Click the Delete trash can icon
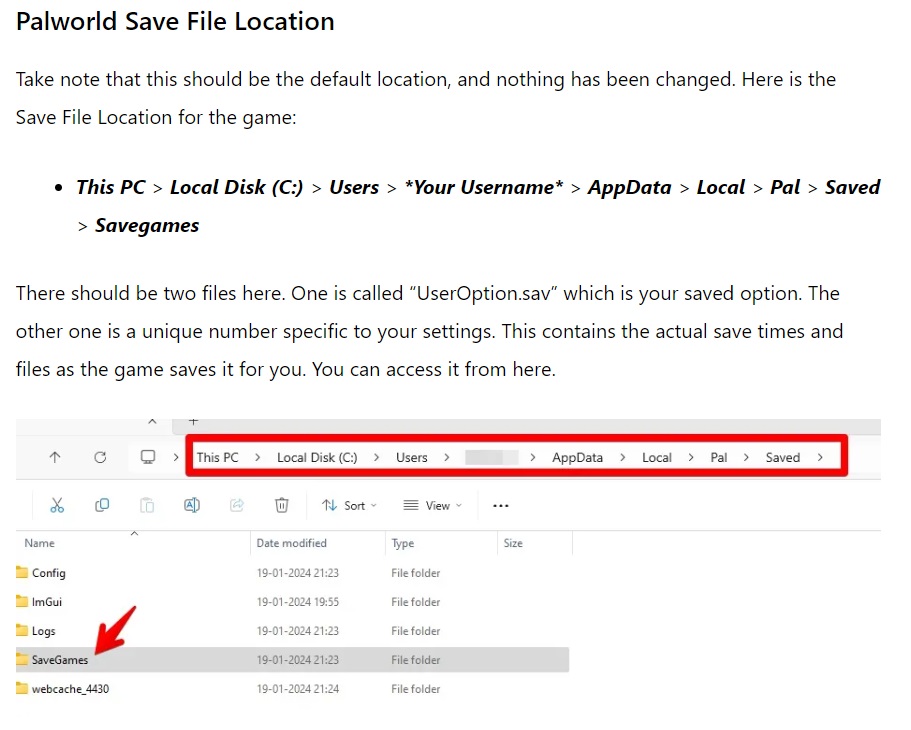Viewport: 911px width, 730px height. tap(282, 505)
